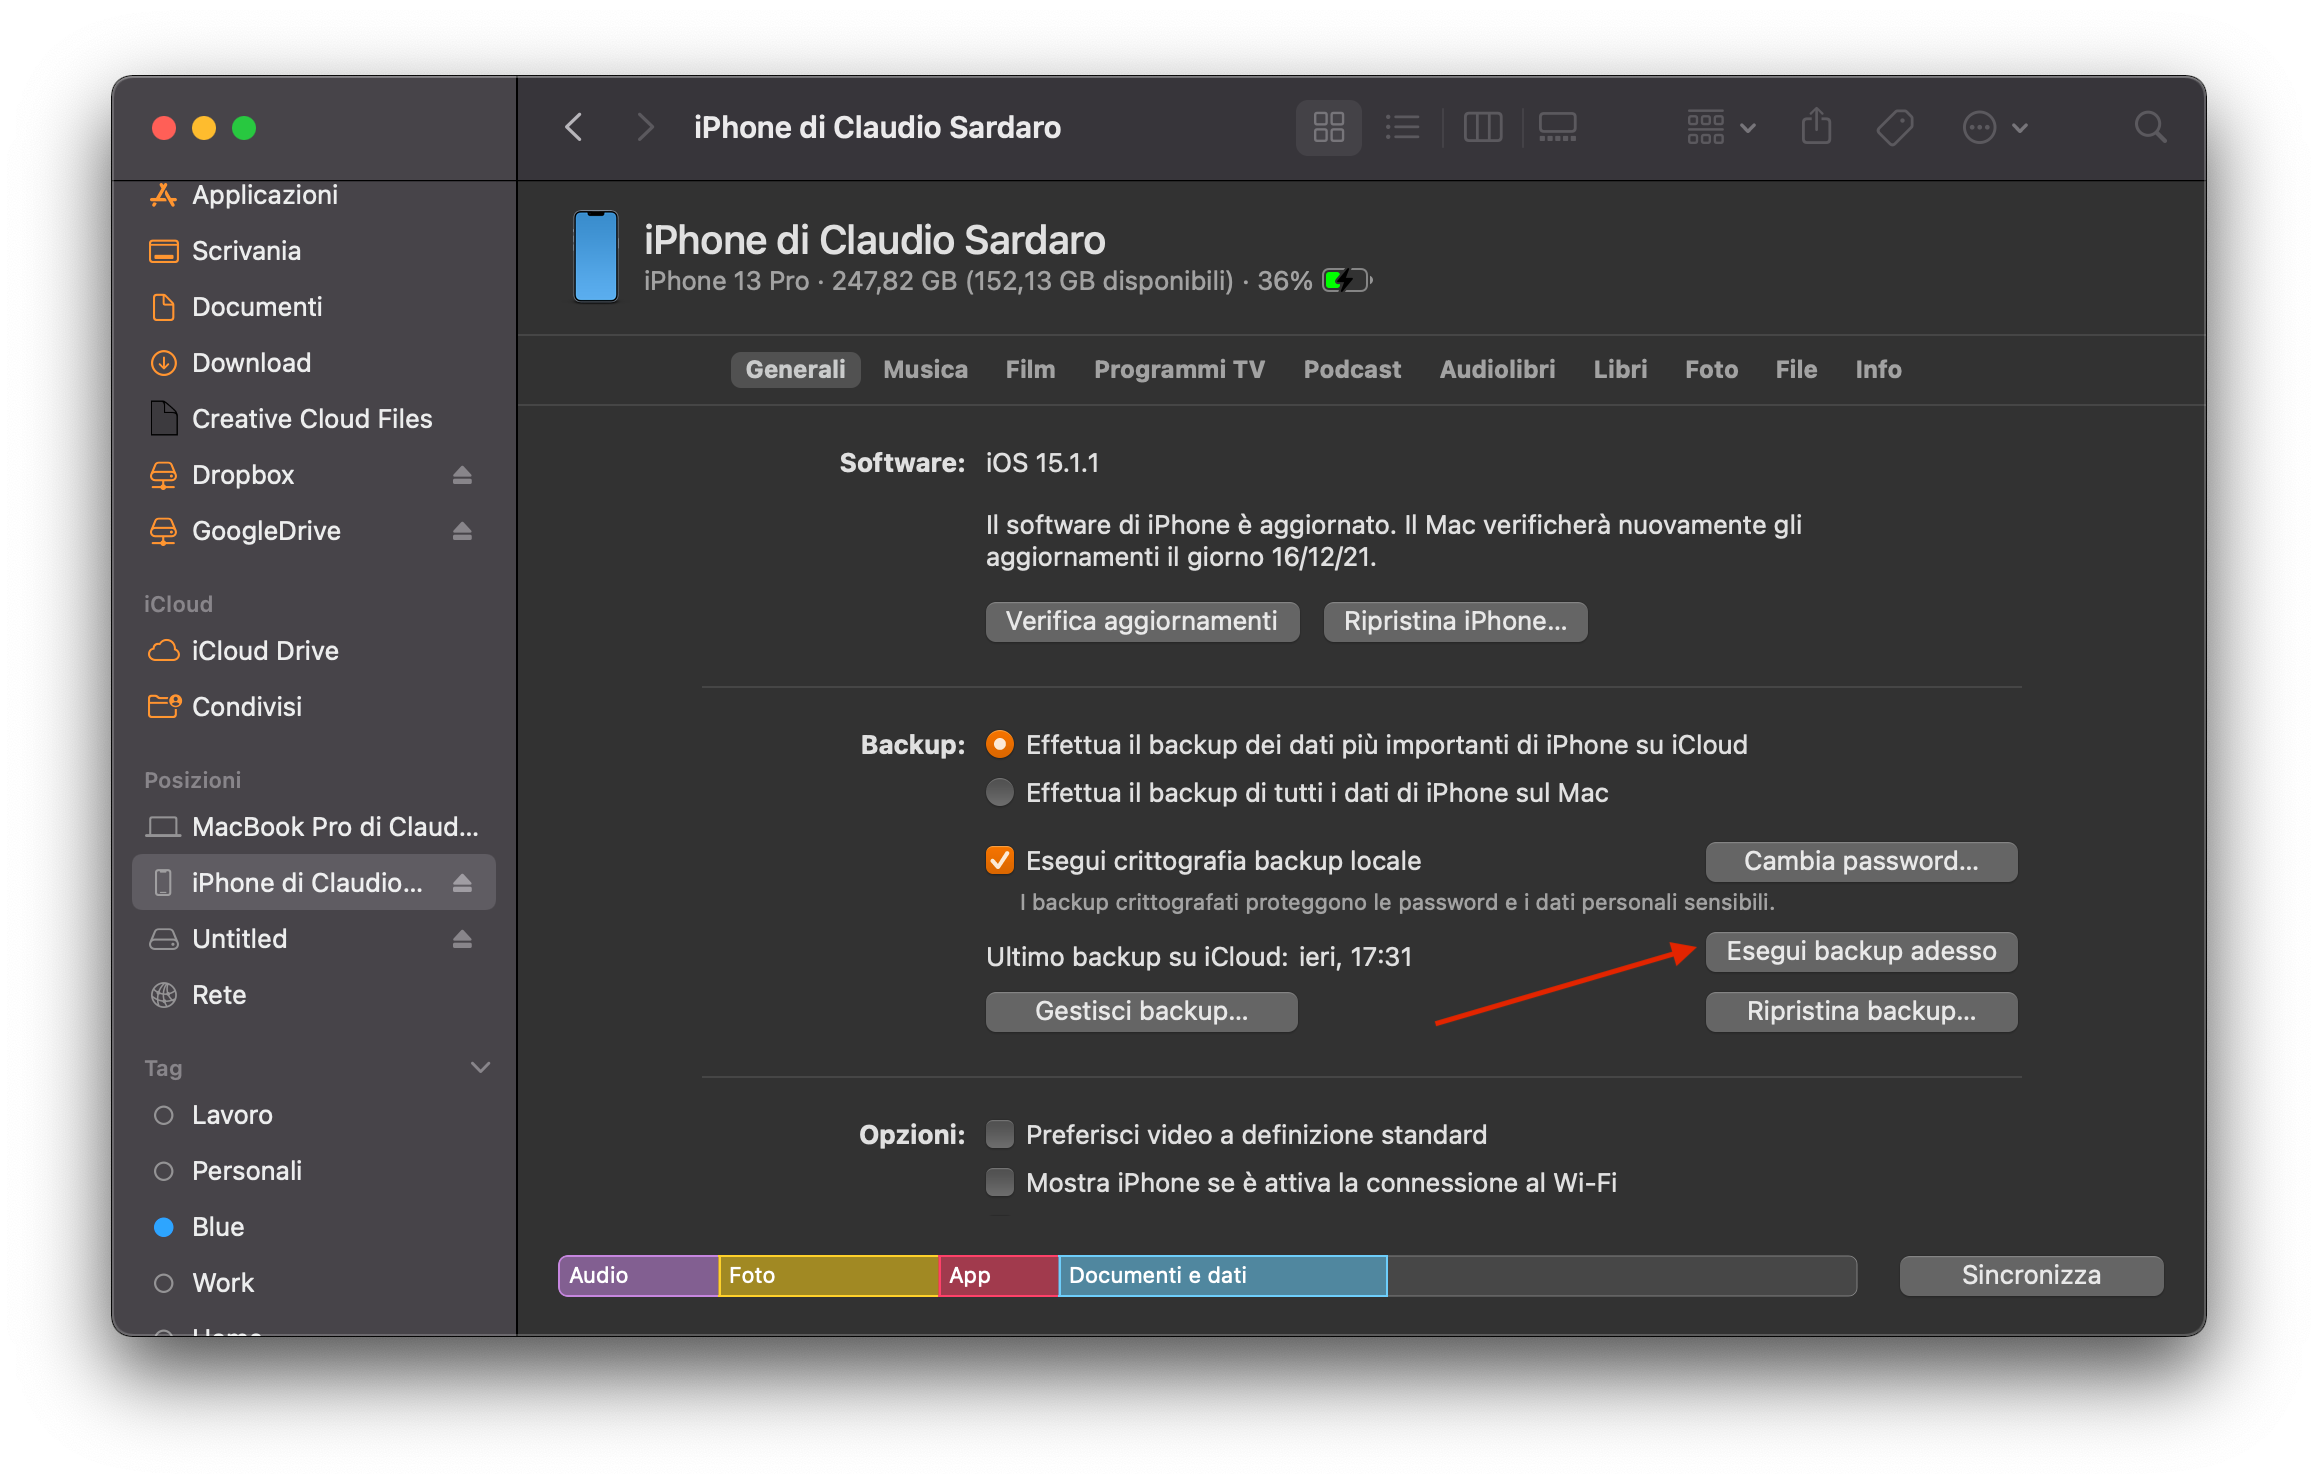Select backup of all data on Mac
2318x1484 pixels.
tap(1000, 793)
